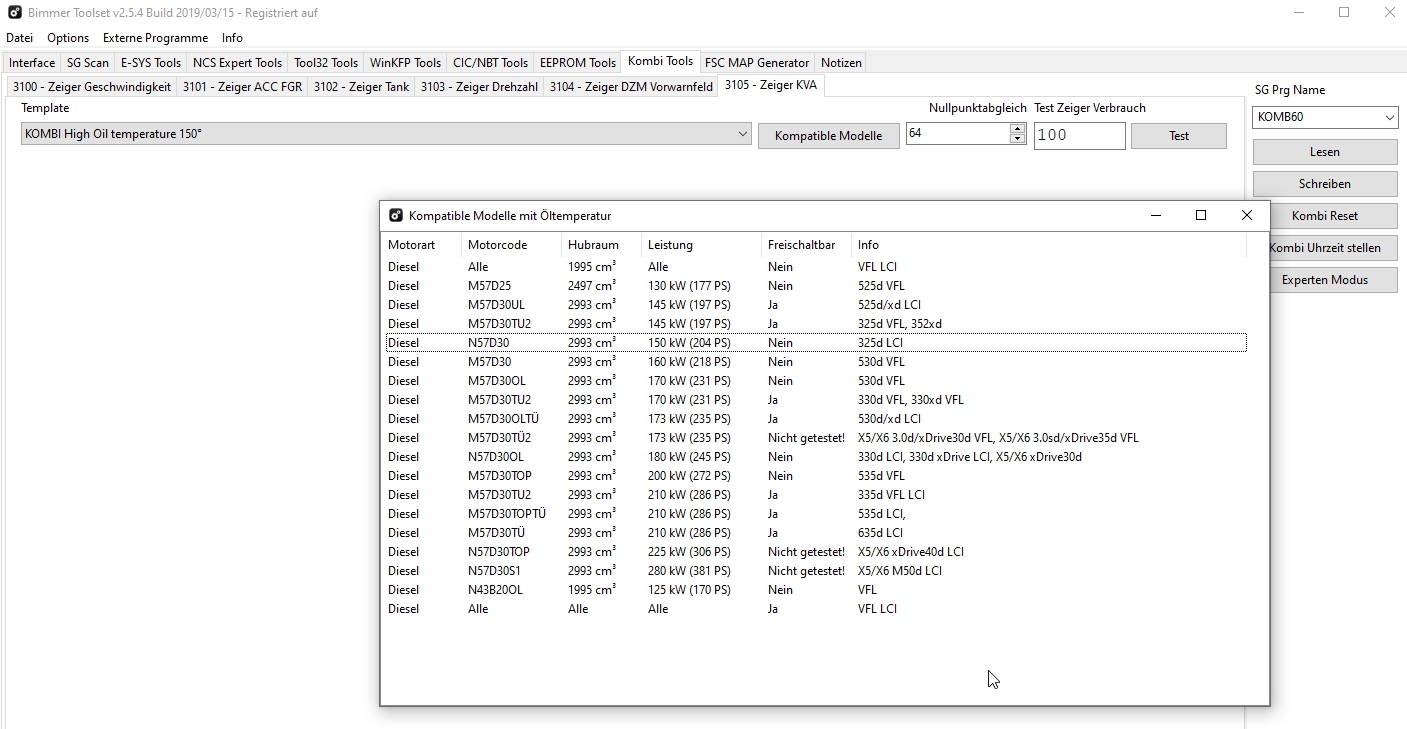
Task: Select the M57D30TOP row
Action: [x=816, y=476]
